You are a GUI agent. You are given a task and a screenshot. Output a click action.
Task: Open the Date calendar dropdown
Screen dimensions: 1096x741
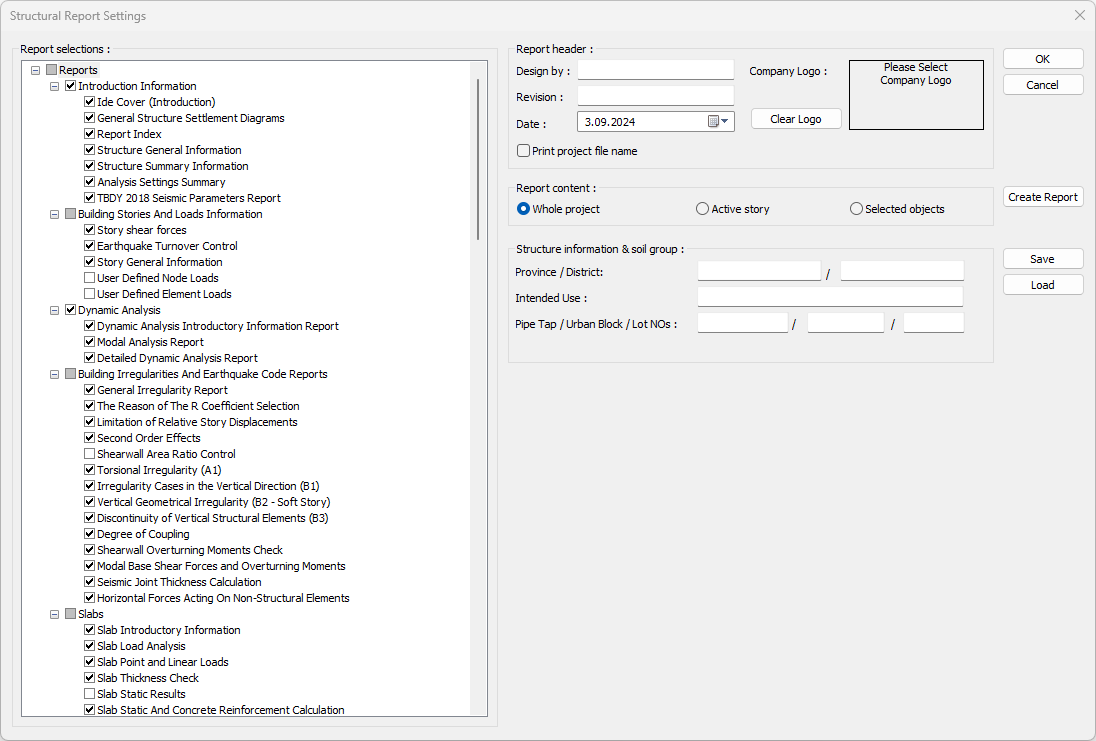click(x=720, y=121)
